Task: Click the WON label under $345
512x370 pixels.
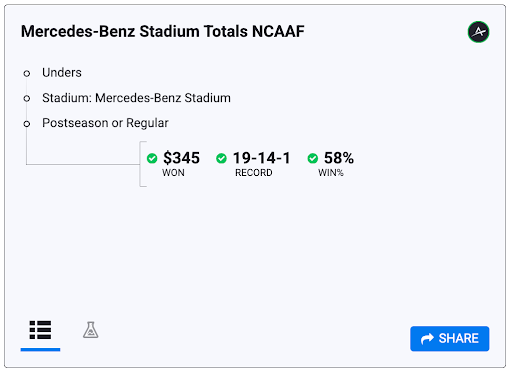Action: click(x=173, y=173)
